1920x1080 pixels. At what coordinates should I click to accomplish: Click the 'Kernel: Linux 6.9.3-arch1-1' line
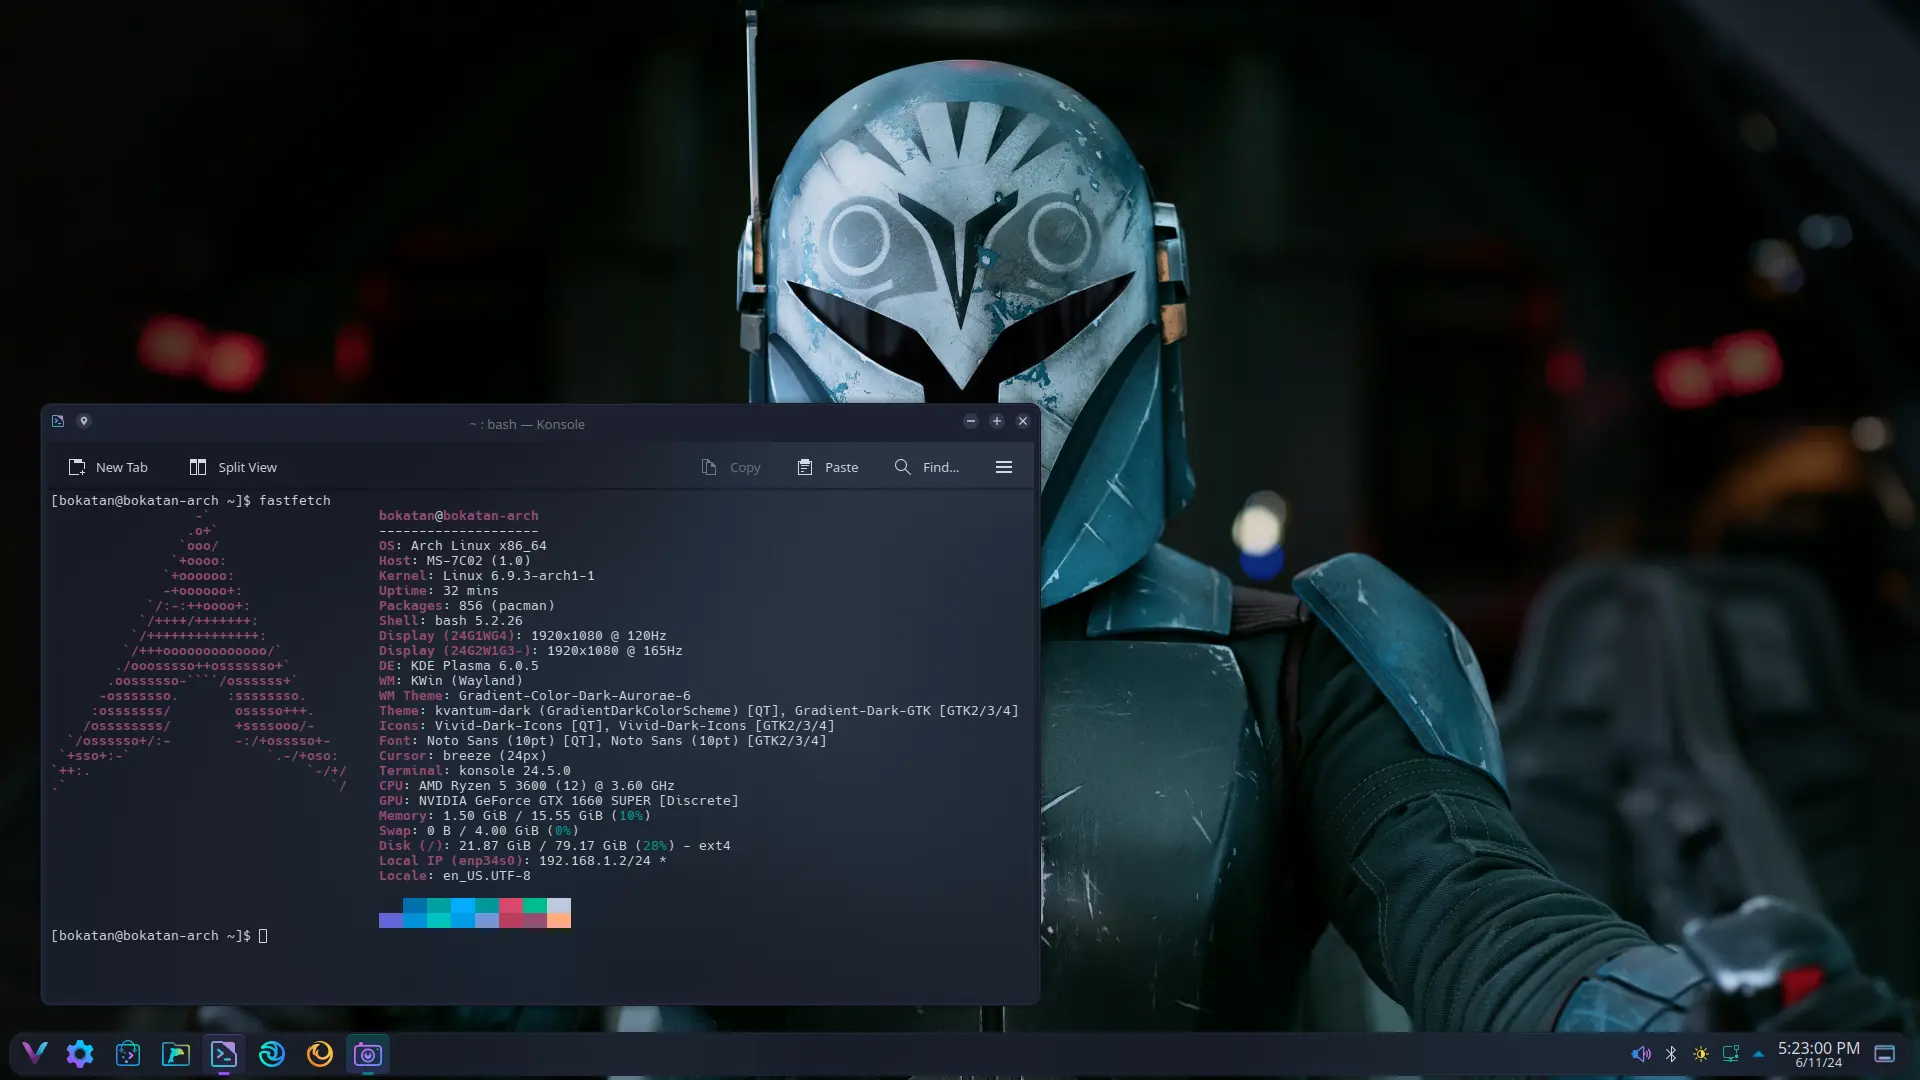coord(486,576)
